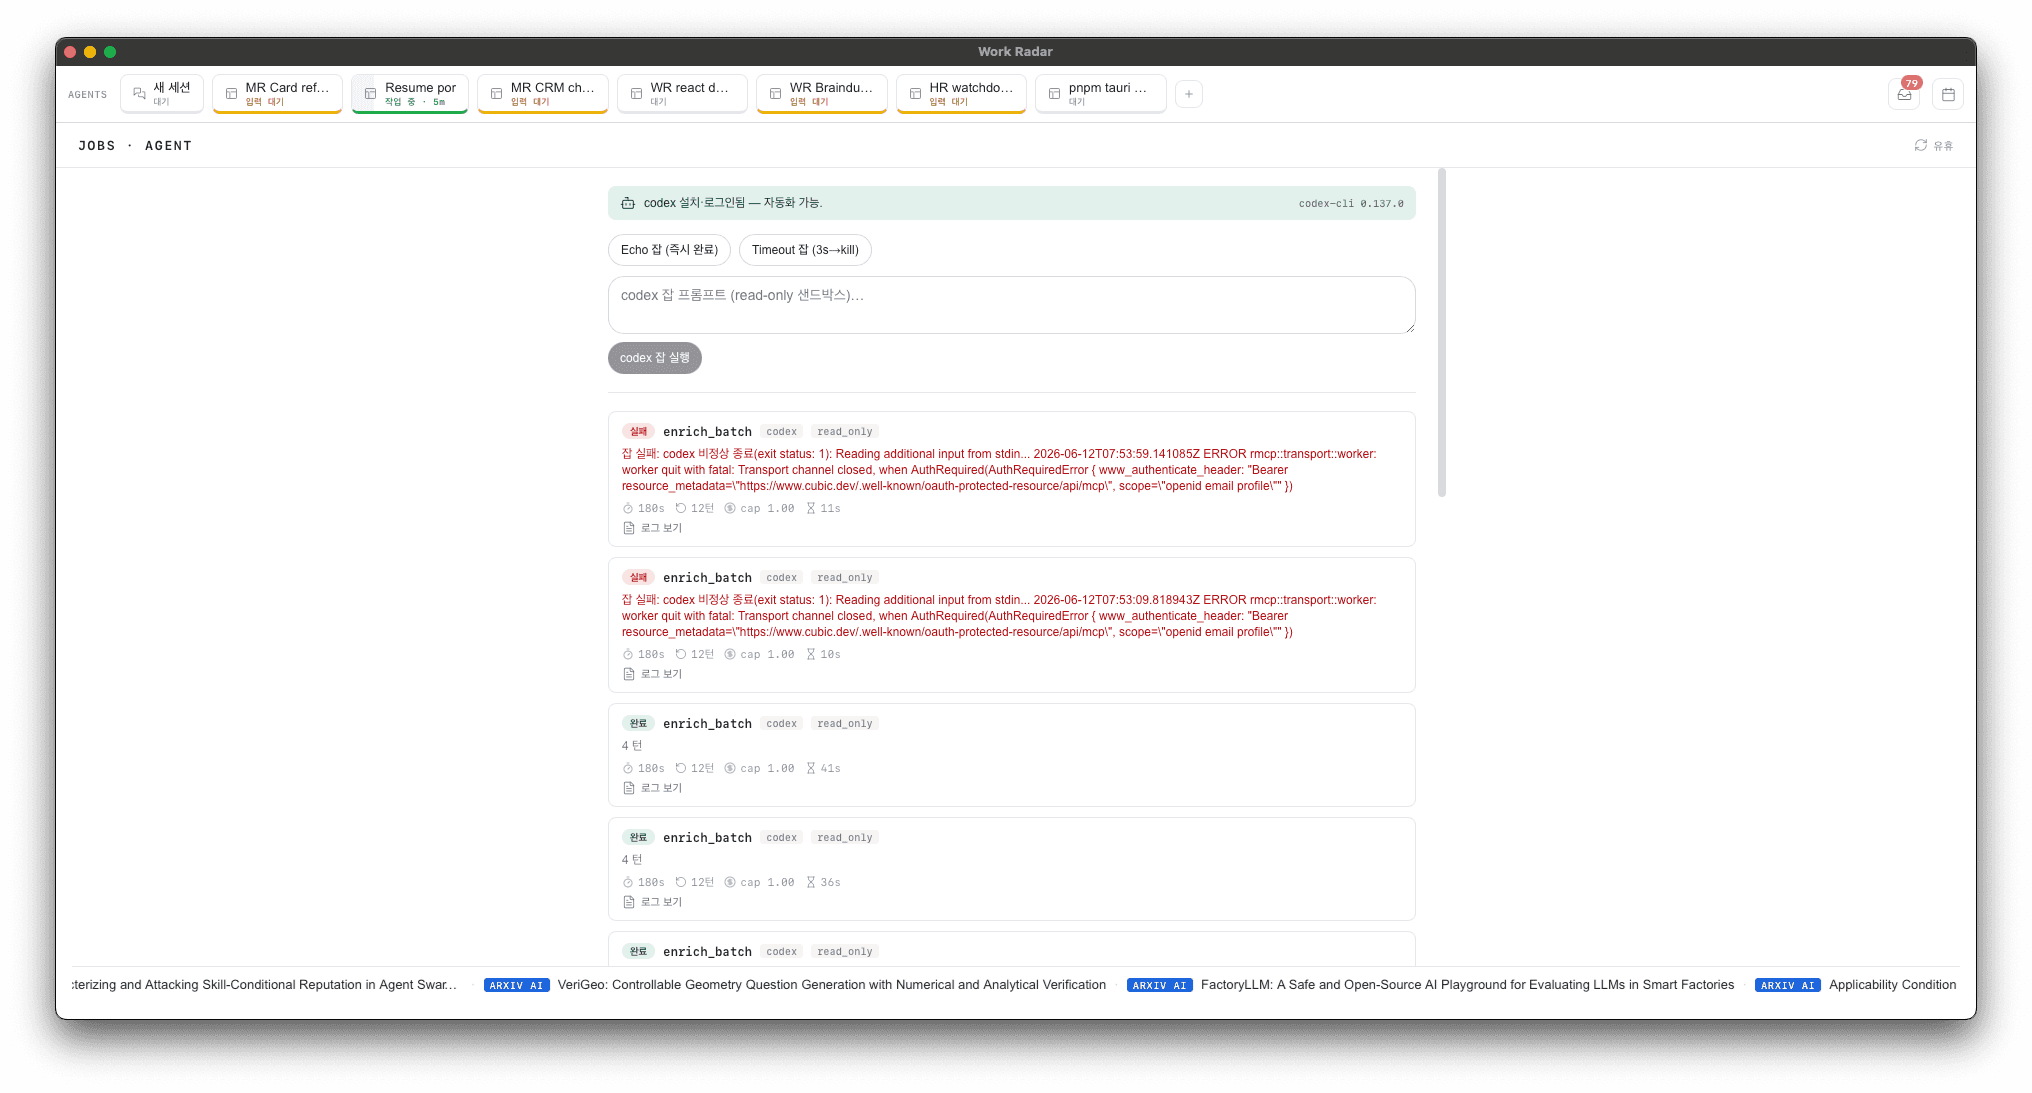Click Timeout 잡 (3s→kill) button
Image resolution: width=2032 pixels, height=1093 pixels.
pyautogui.click(x=805, y=250)
